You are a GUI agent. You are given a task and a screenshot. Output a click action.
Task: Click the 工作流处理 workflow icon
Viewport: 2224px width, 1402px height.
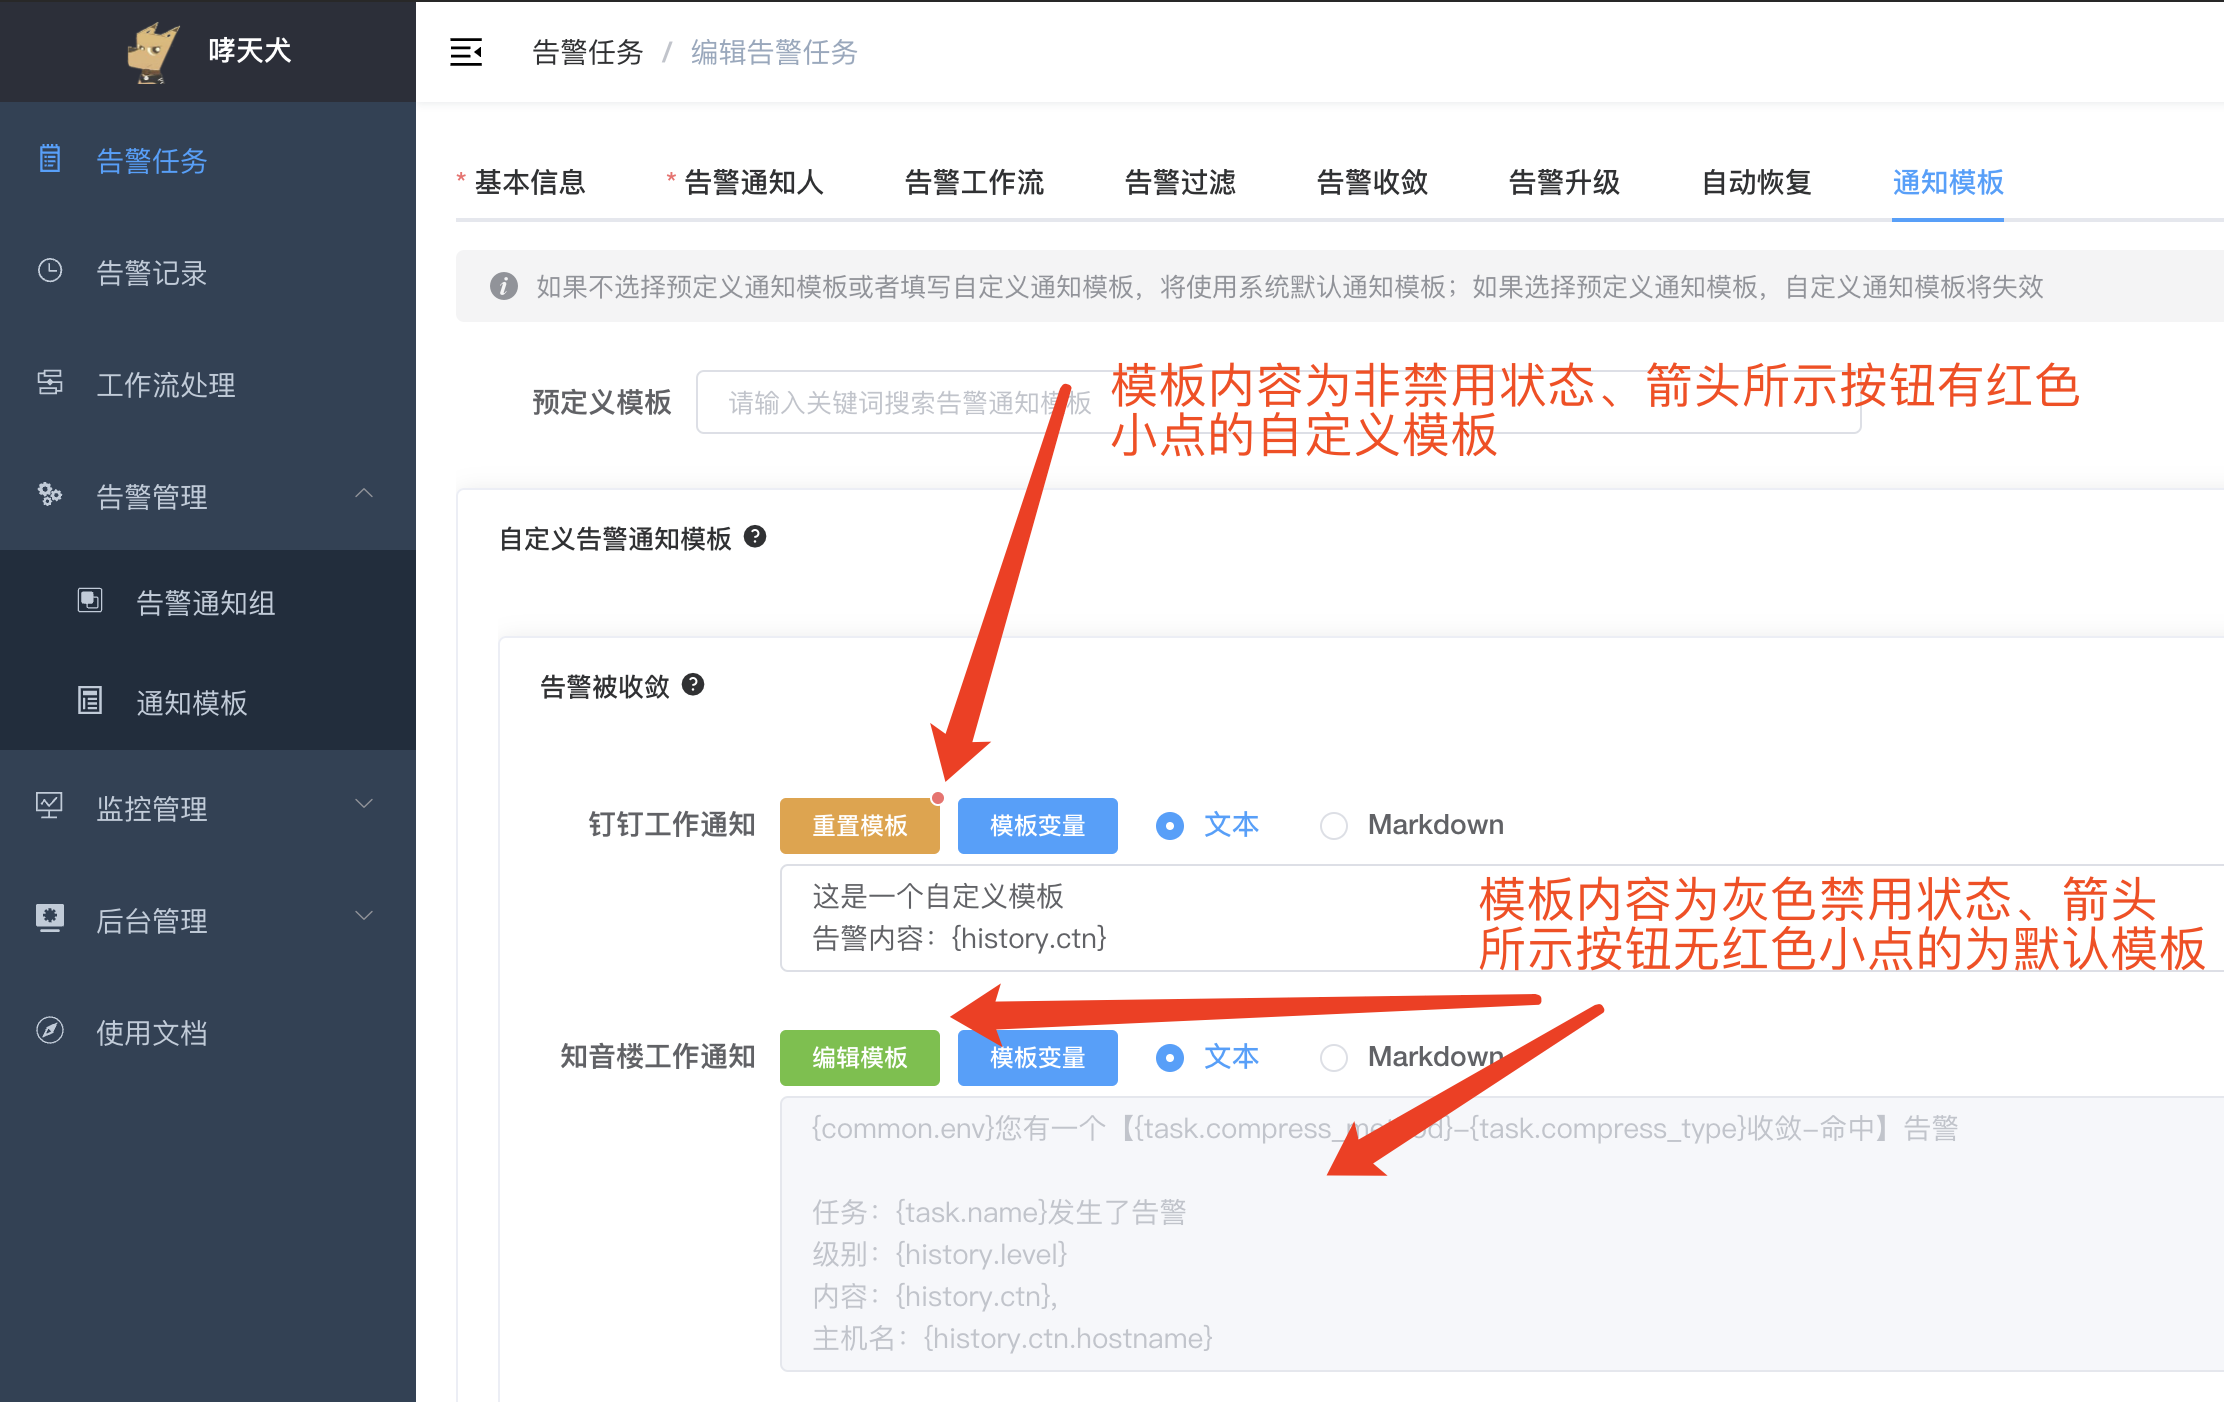(50, 383)
